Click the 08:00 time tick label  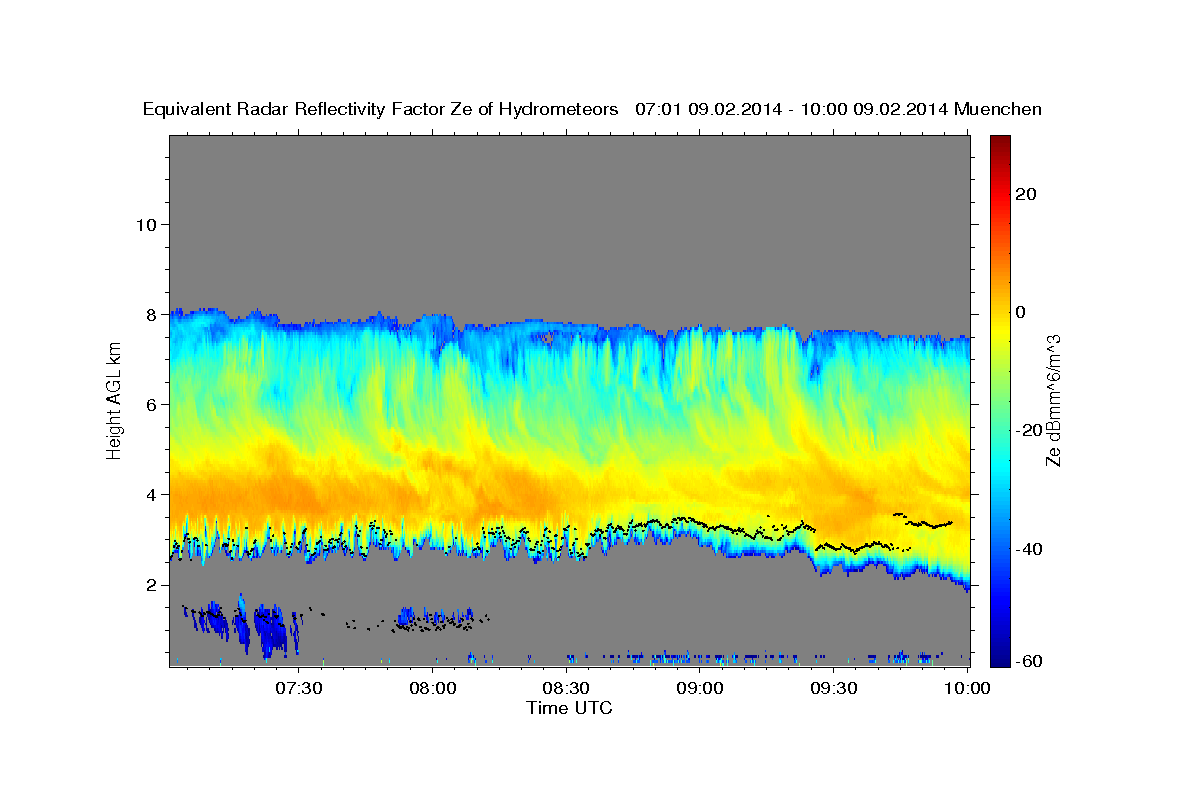click(x=434, y=689)
